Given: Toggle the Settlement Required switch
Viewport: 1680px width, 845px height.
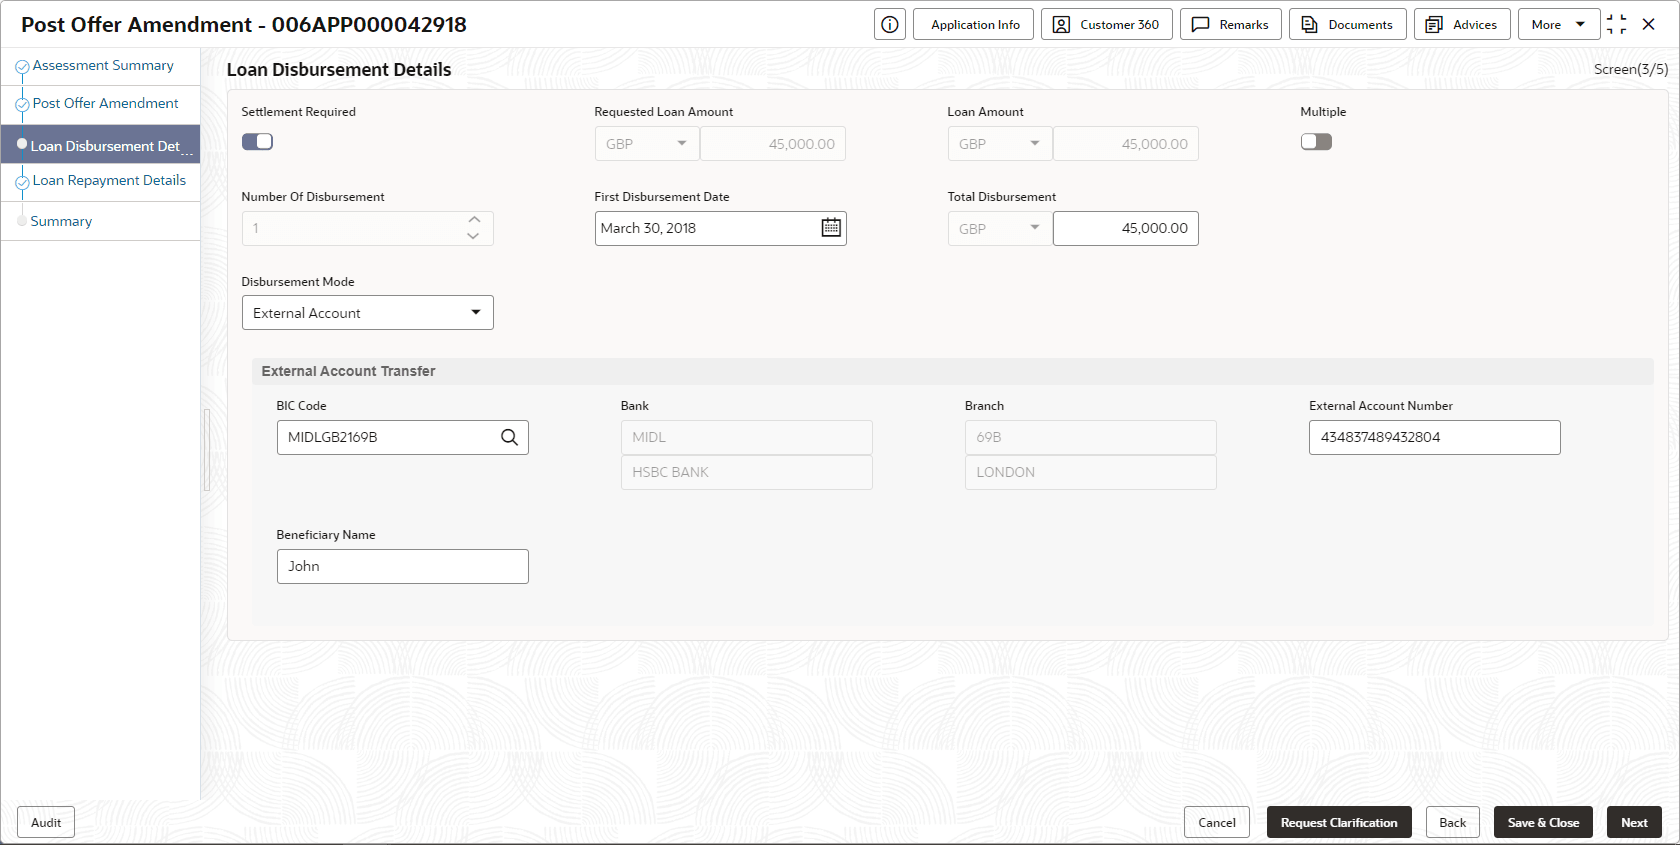Looking at the screenshot, I should click(x=257, y=142).
